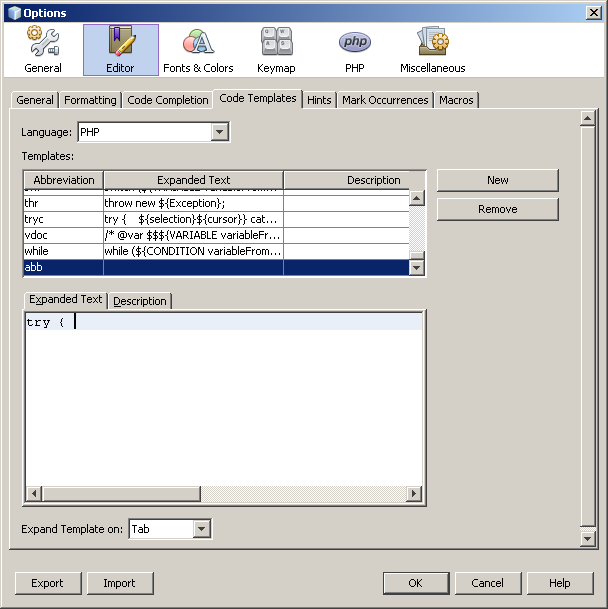Screen dimensions: 608x609
Task: Click inside the Expanded Text editor area
Action: click(224, 410)
